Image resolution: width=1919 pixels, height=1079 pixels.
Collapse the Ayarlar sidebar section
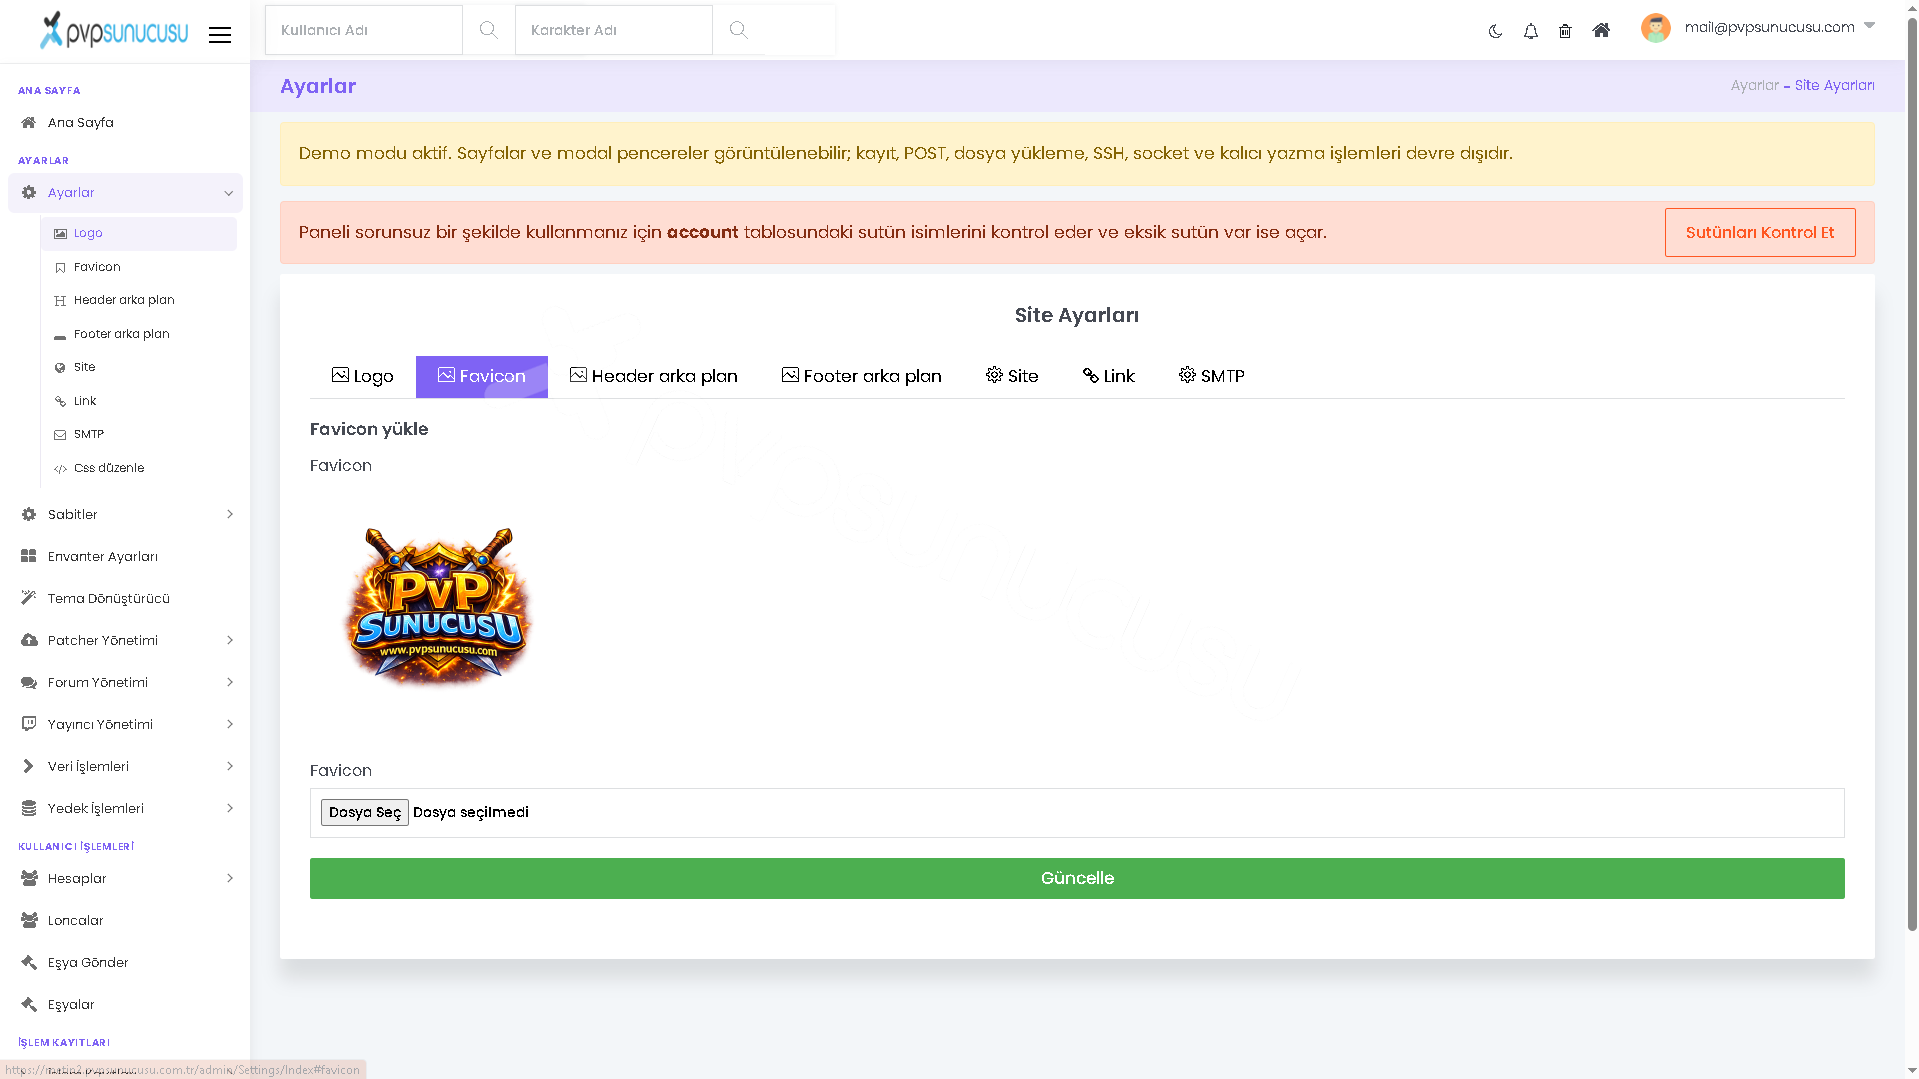125,193
